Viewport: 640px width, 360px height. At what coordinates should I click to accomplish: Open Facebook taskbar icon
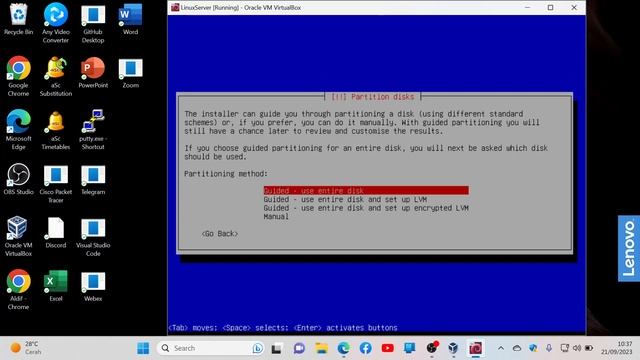pos(365,348)
